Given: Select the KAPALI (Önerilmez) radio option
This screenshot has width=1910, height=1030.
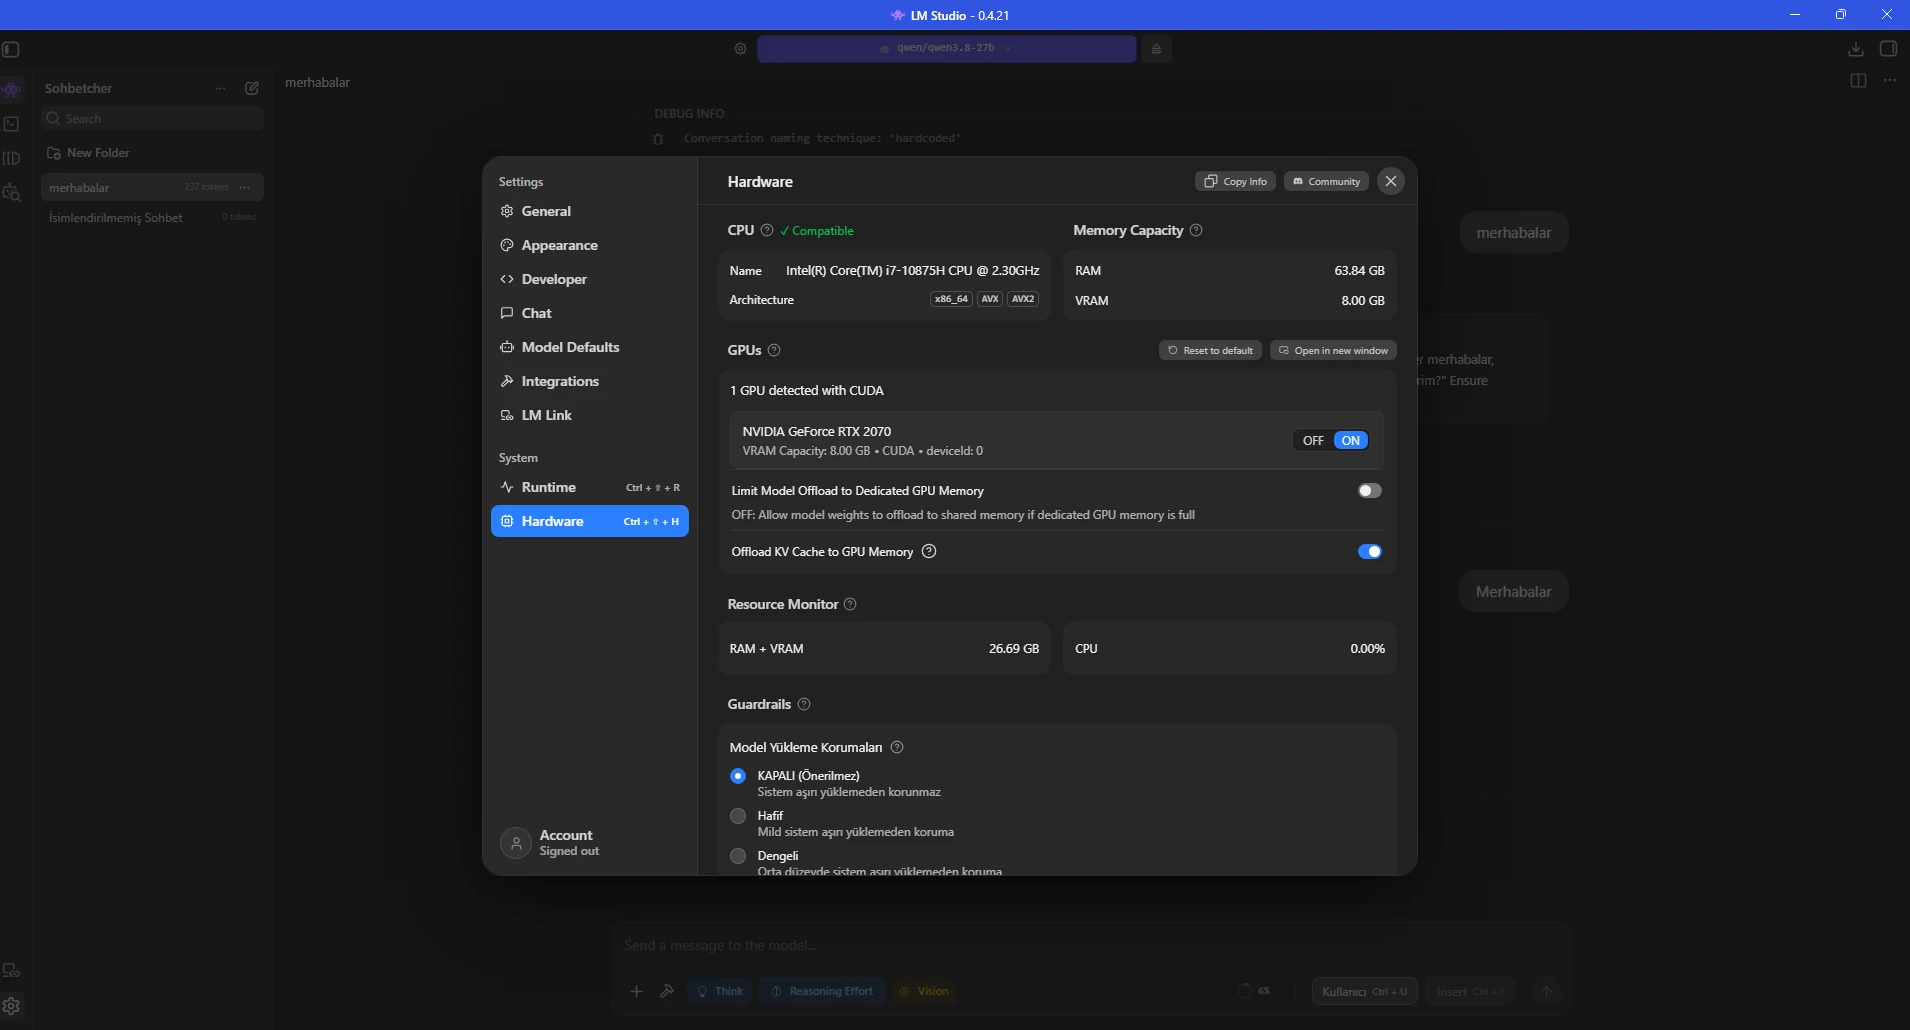Looking at the screenshot, I should coord(738,776).
